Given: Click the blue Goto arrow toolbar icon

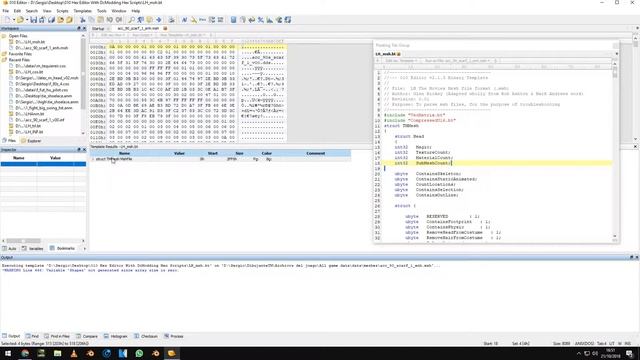Looking at the screenshot, I should [x=158, y=20].
